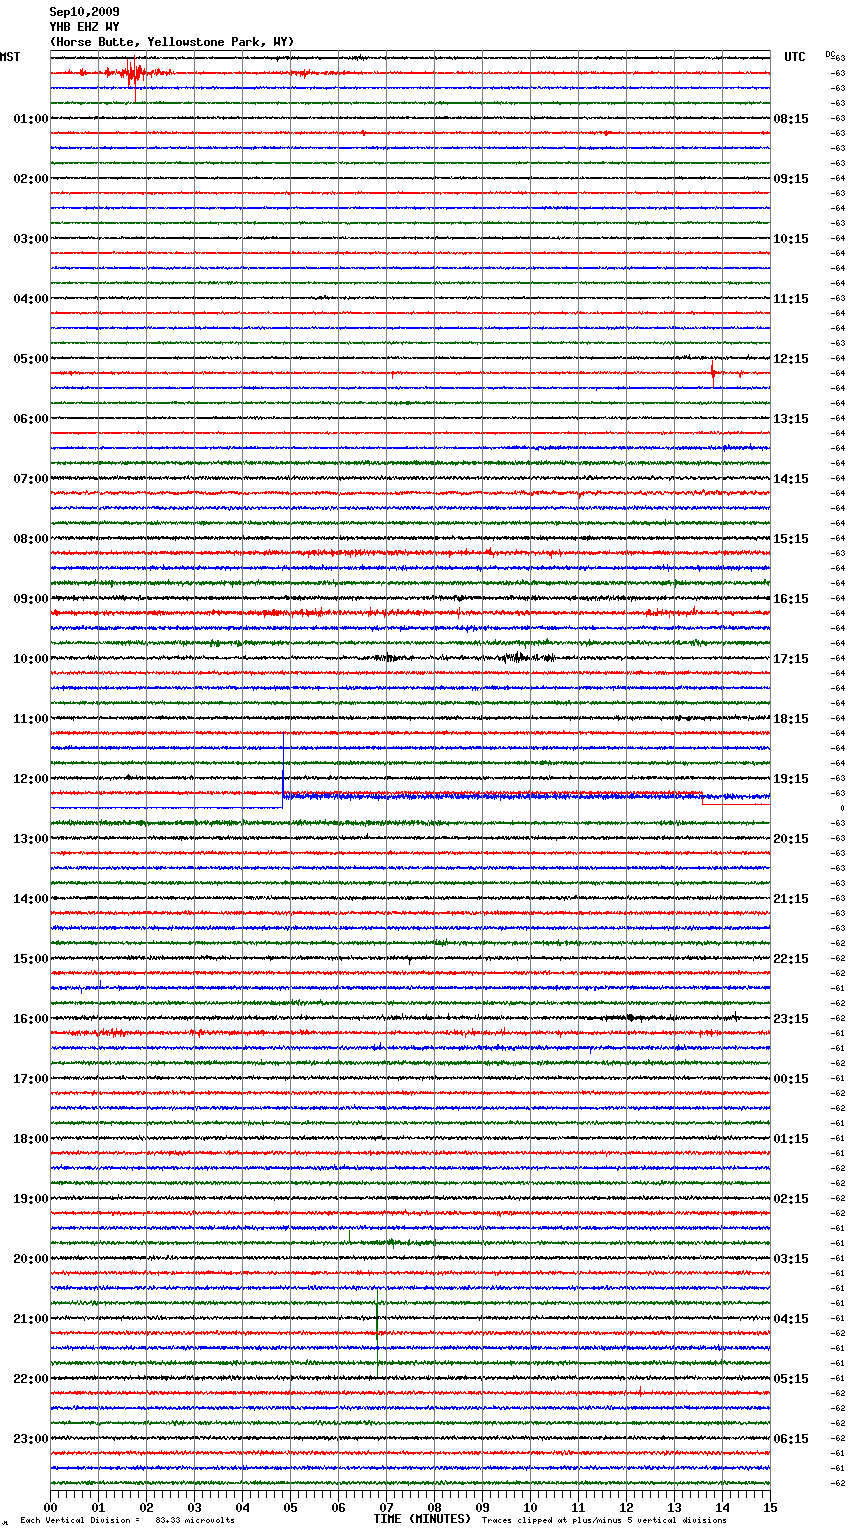Click the black burst on the 10:00 trace
Screen dimensions: 850x1534
tap(518, 658)
